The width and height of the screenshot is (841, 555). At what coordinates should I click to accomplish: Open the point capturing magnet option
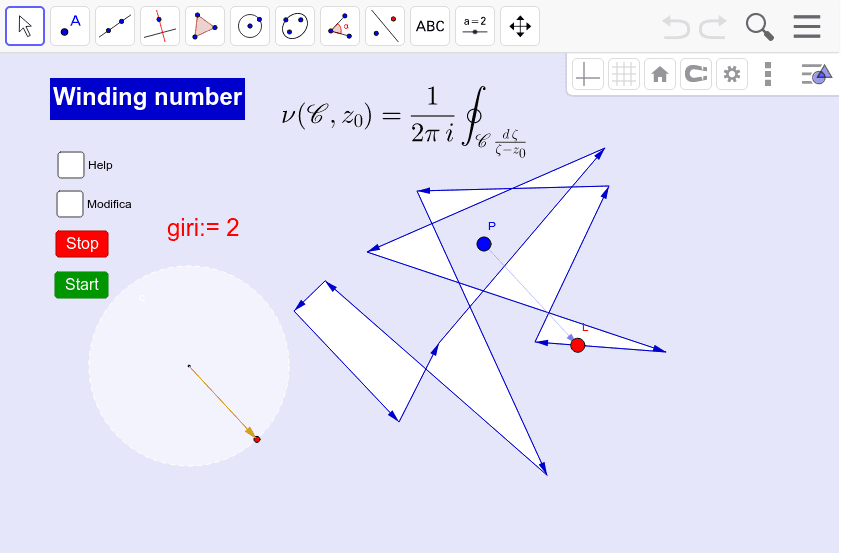[696, 74]
